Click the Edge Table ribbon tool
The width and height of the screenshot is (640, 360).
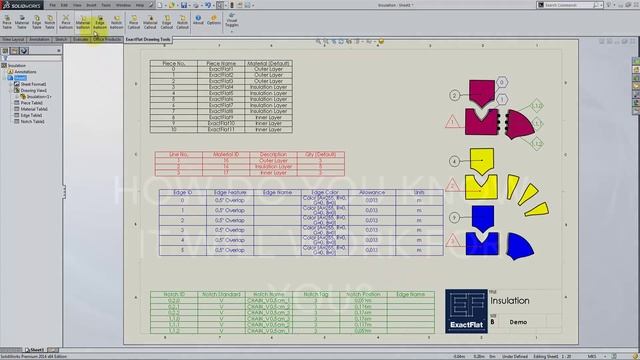click(37, 22)
